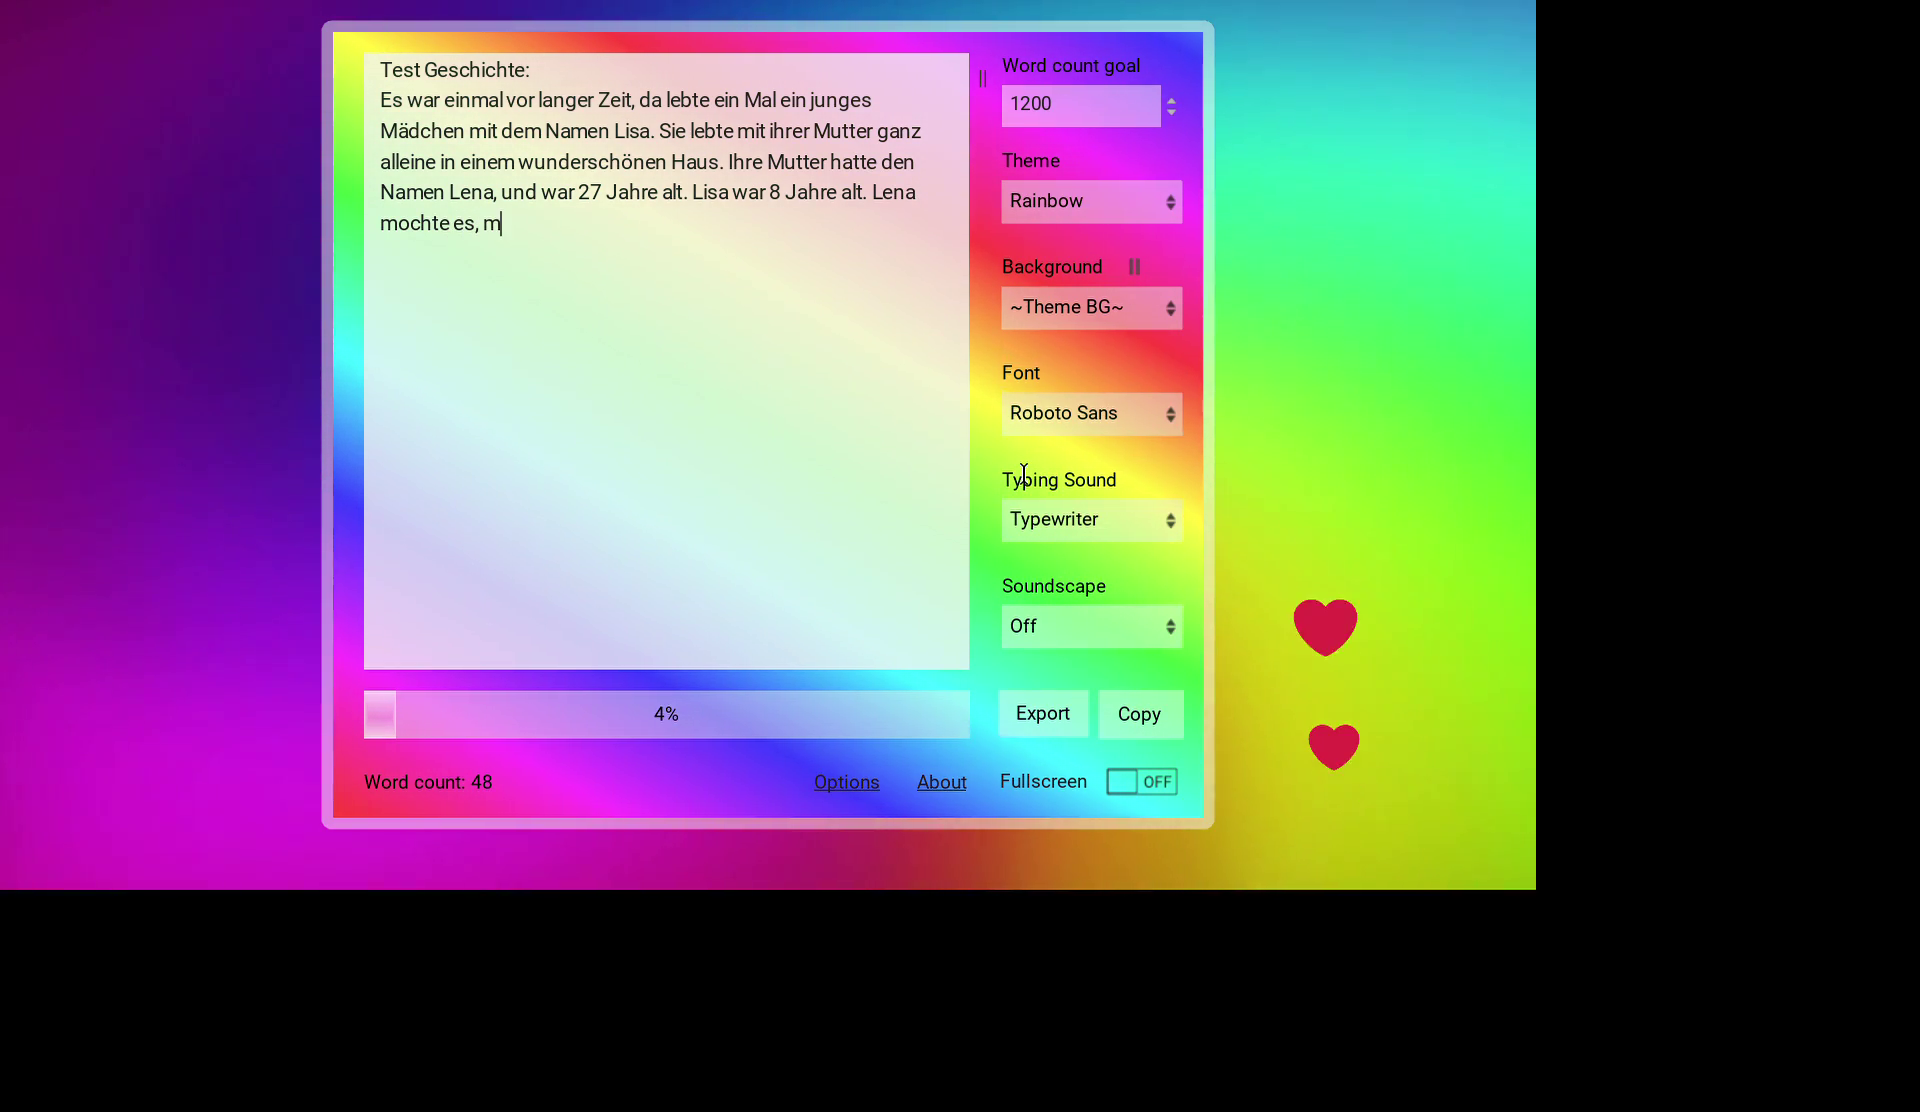
Task: Focus the Word count goal field with 1200
Action: pos(1081,105)
